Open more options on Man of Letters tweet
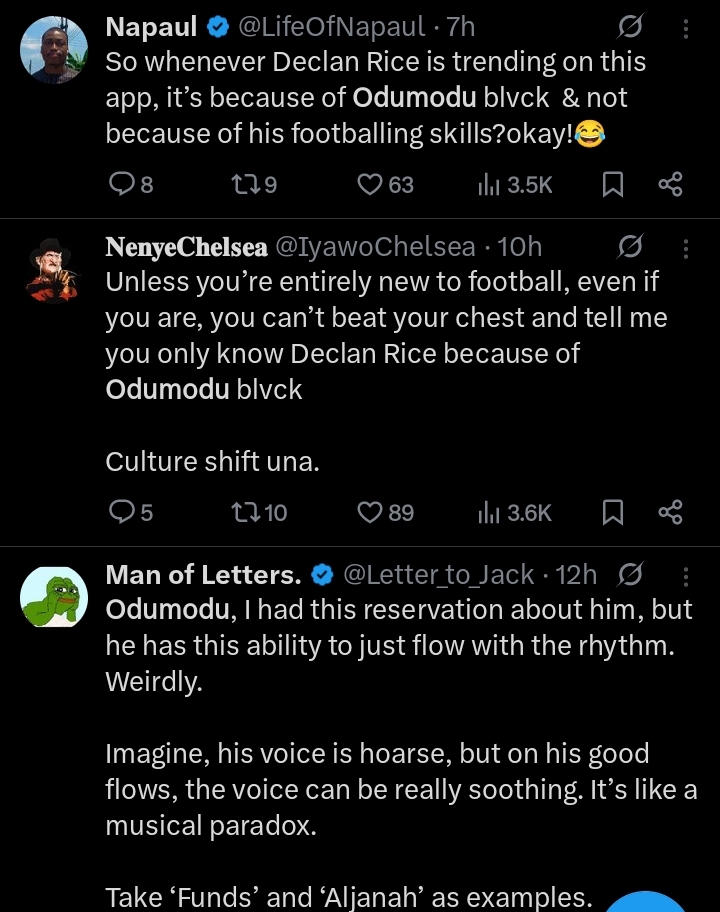720x912 pixels. coord(686,575)
